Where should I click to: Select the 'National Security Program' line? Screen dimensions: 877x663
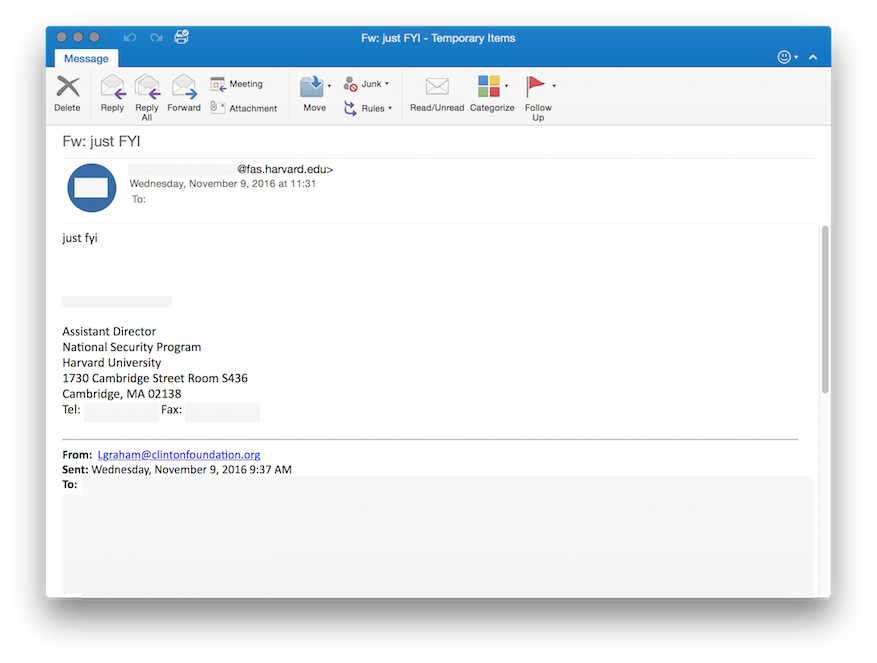point(131,347)
